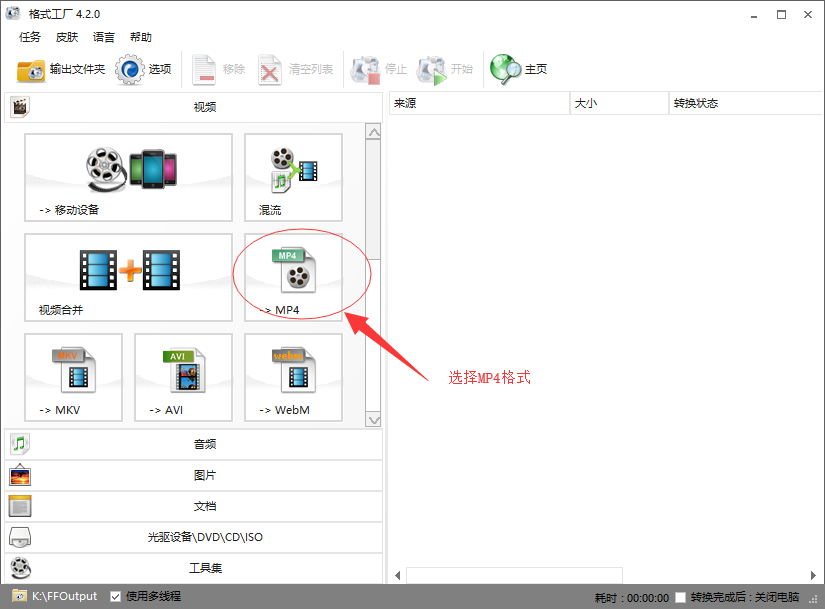Click the format list scroll-down arrow
The height and width of the screenshot is (609, 825).
(374, 419)
